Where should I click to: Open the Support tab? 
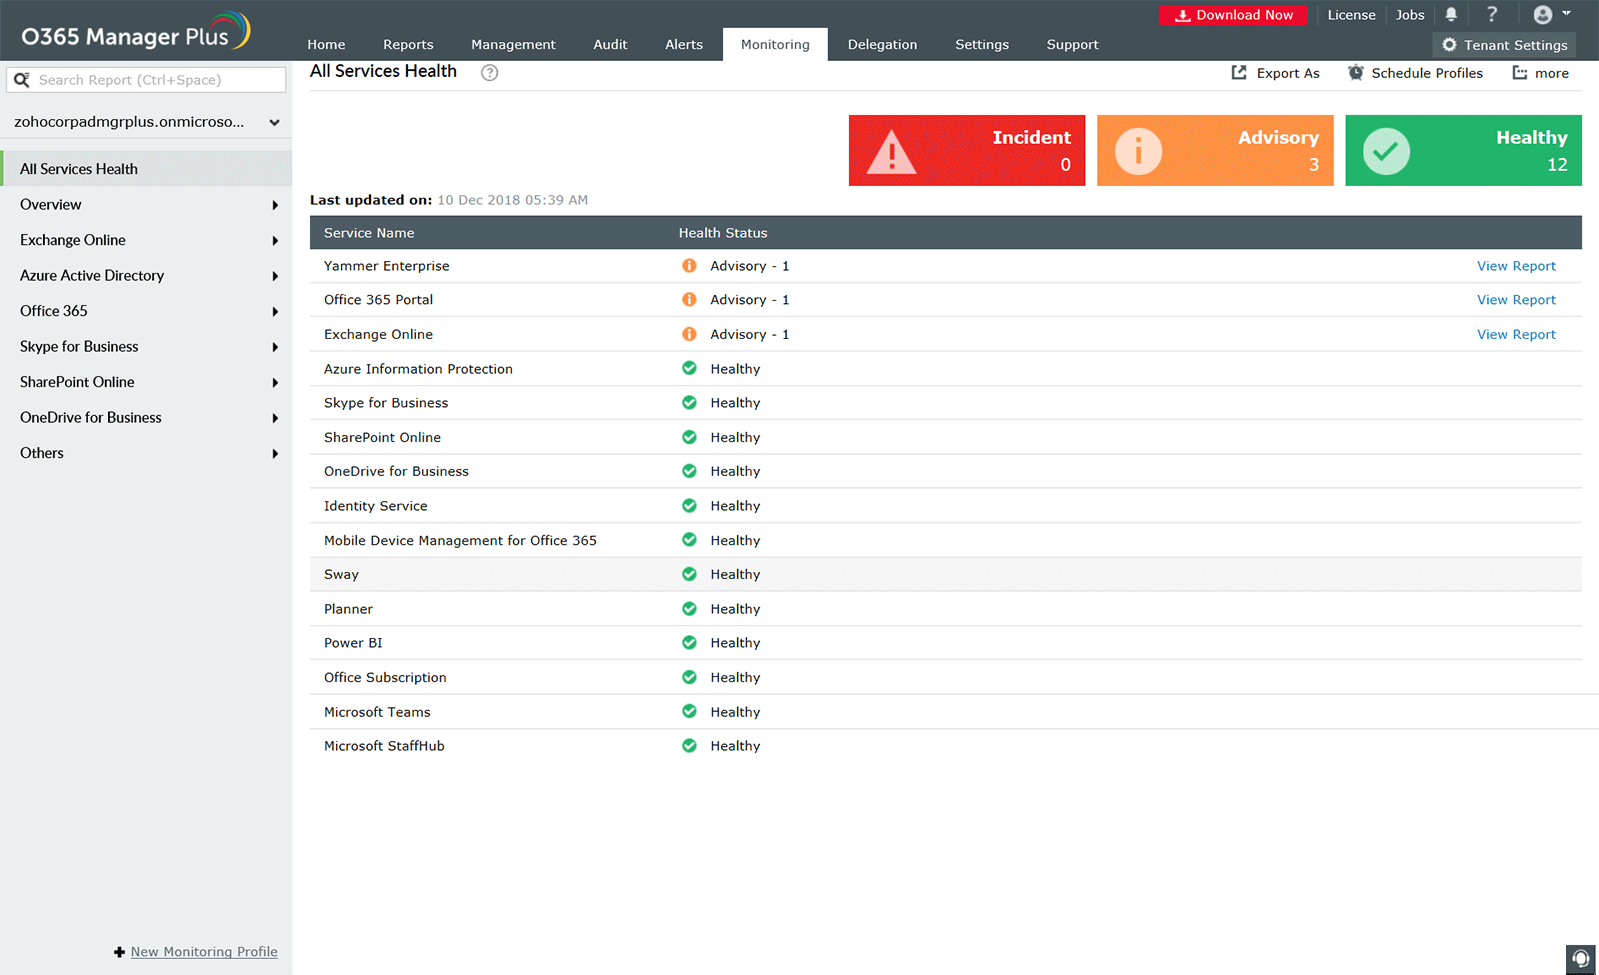point(1072,44)
